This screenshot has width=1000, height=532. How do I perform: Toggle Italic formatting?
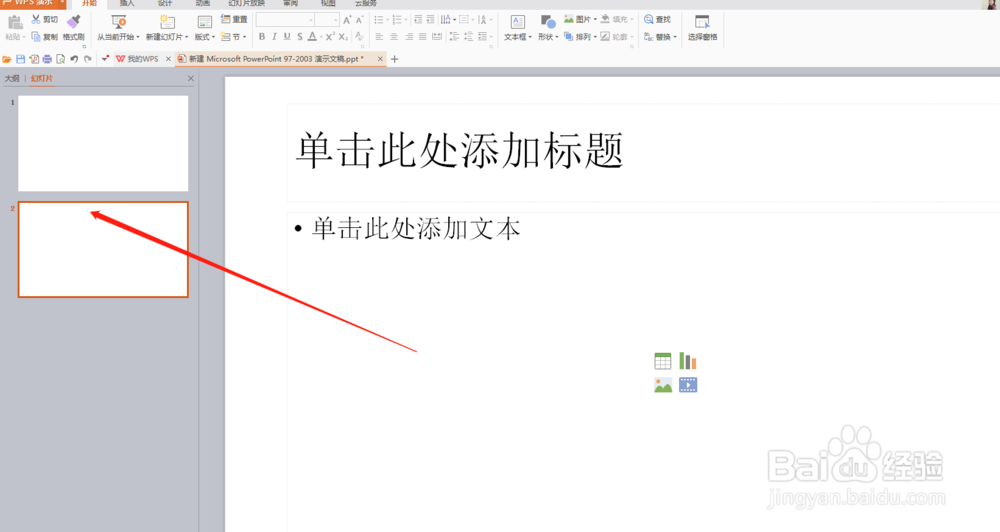tap(274, 36)
